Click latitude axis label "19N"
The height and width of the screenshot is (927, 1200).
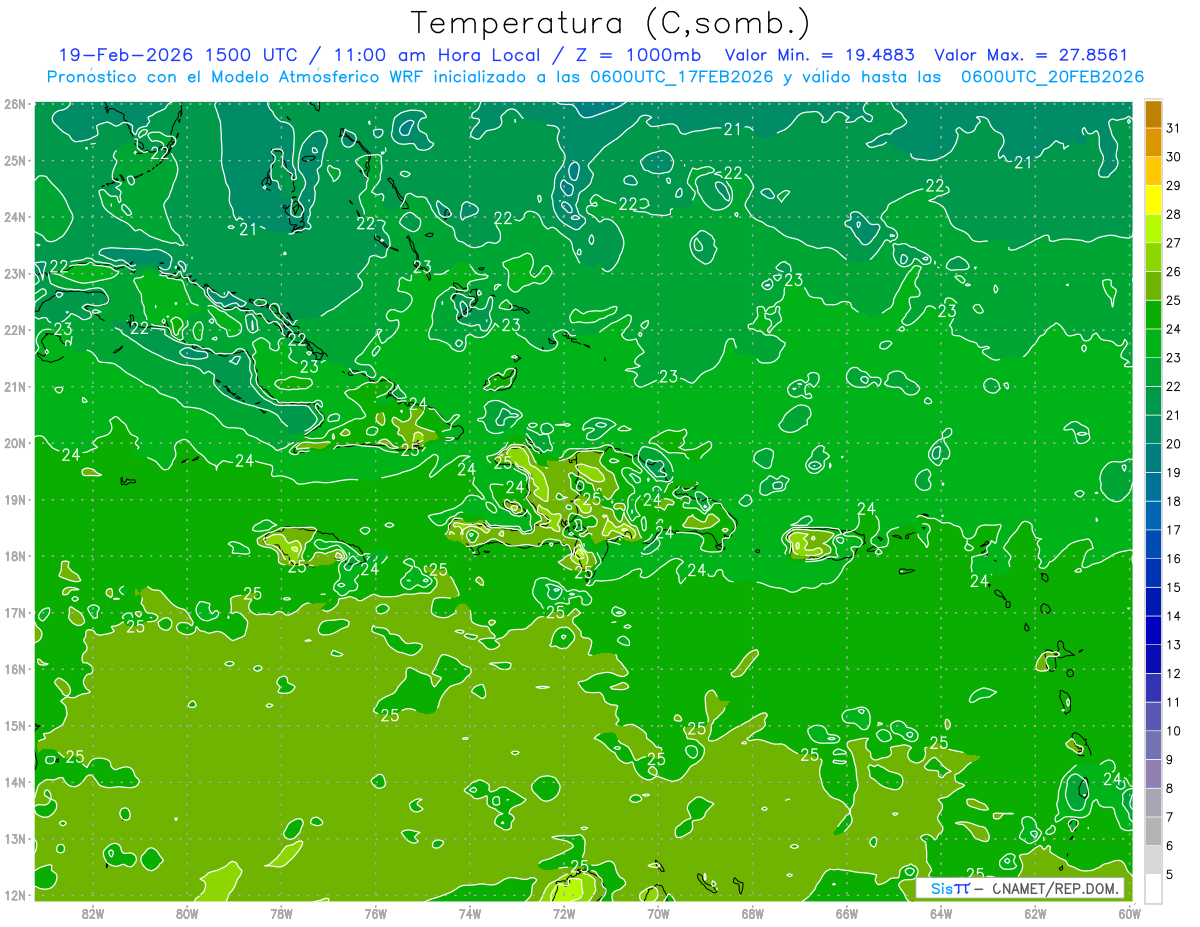15,500
